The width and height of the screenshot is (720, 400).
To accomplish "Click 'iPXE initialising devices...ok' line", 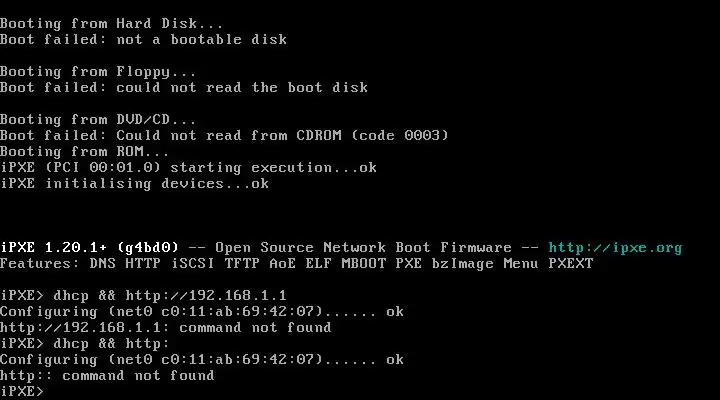I will point(134,184).
